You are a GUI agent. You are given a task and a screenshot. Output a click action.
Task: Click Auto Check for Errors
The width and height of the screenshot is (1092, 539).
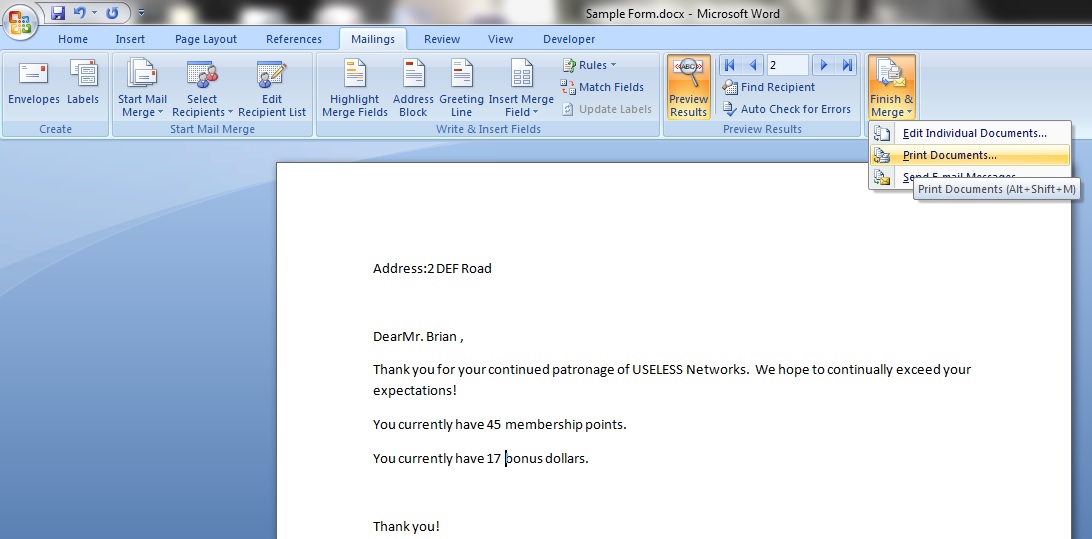pos(787,109)
